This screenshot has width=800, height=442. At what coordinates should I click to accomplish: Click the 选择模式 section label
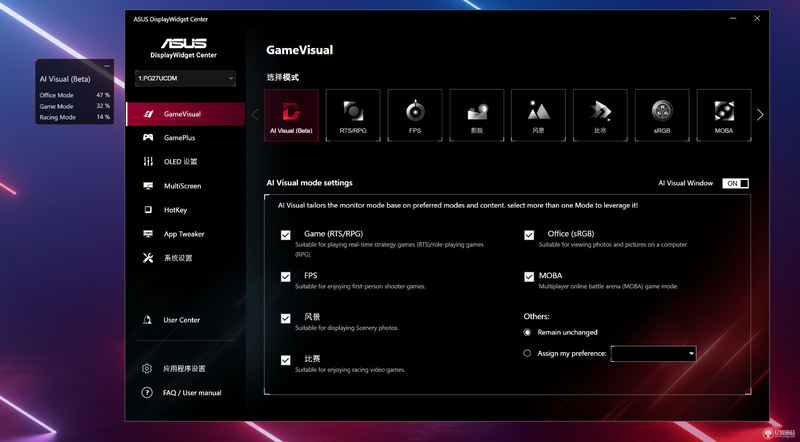point(283,77)
